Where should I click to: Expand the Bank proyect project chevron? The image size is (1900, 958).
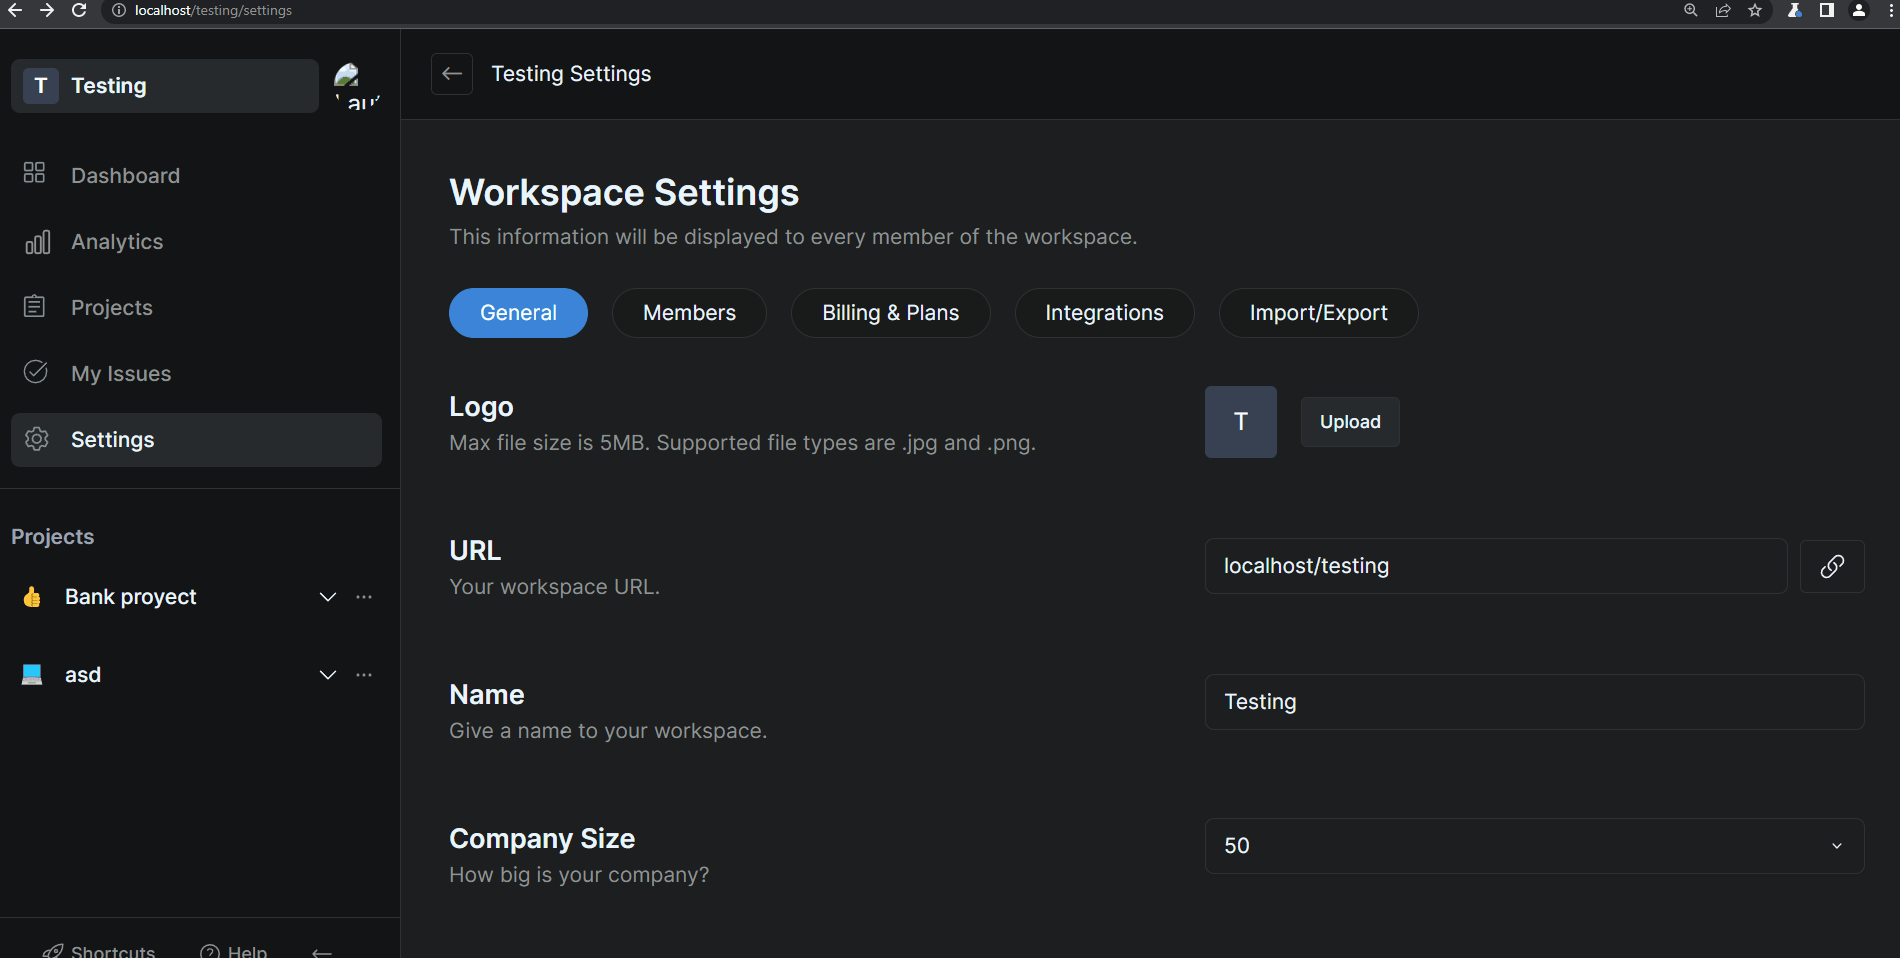point(327,597)
